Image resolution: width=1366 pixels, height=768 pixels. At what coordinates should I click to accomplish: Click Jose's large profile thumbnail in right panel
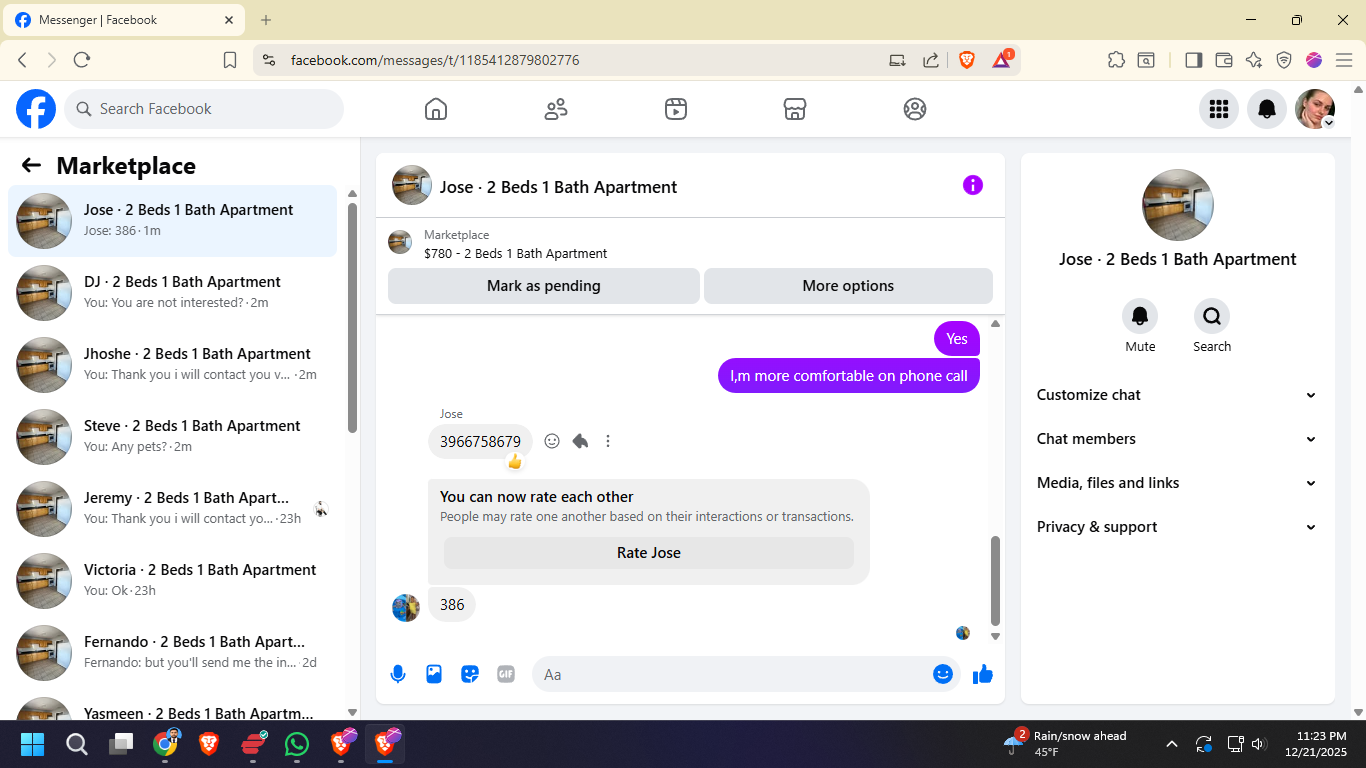click(x=1178, y=205)
